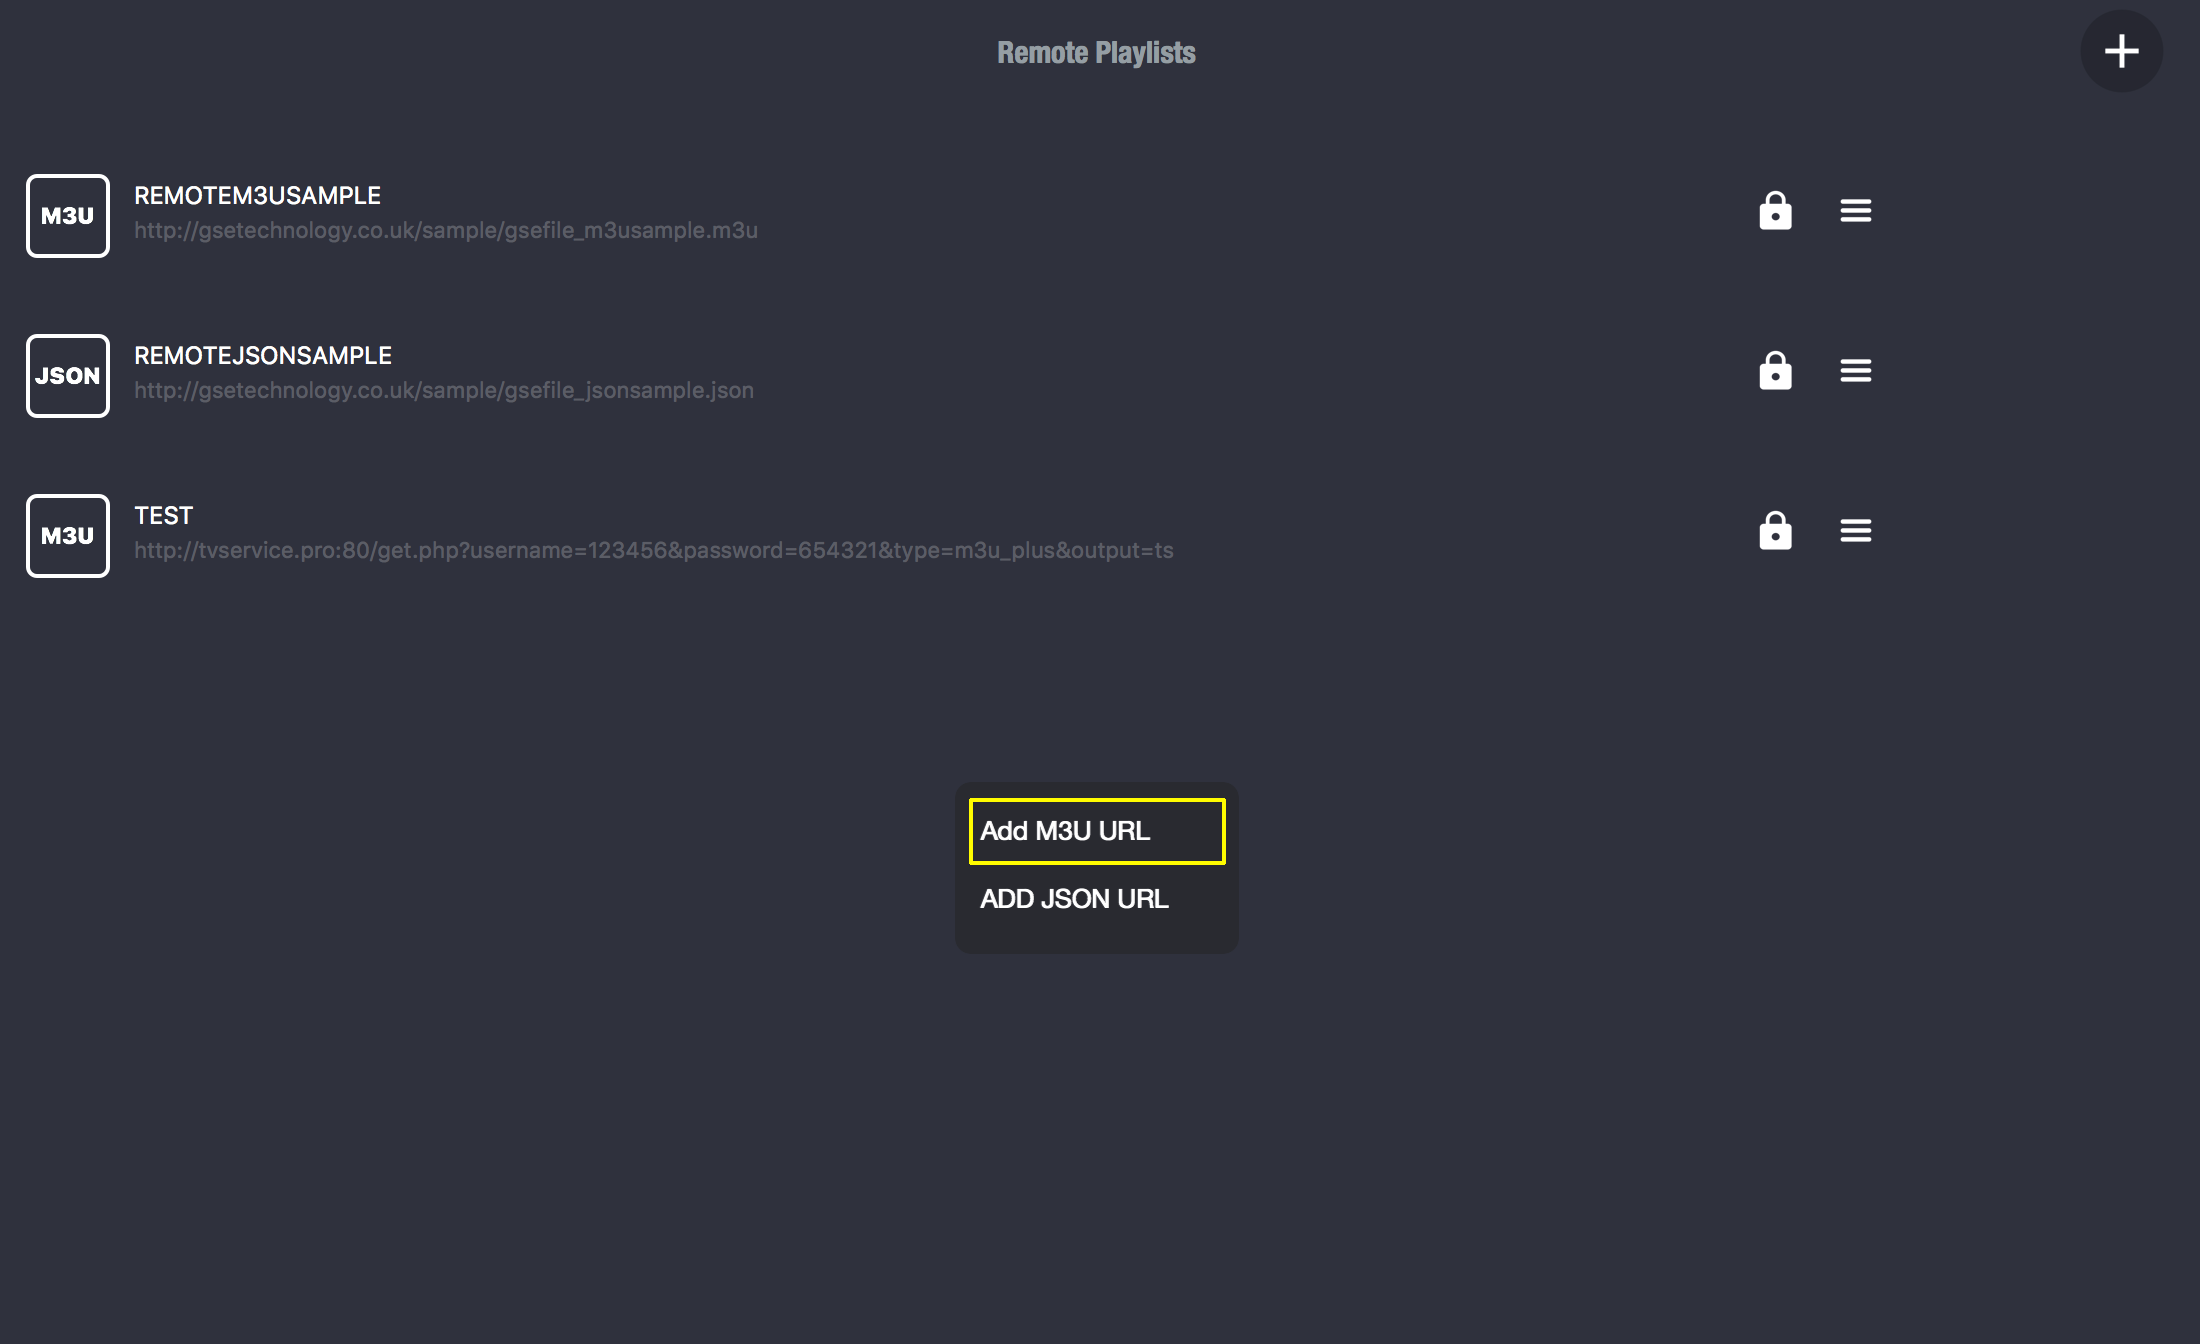Toggle the lock on REMOTEM3USAMPLE playlist
Image resolution: width=2200 pixels, height=1344 pixels.
[1775, 211]
